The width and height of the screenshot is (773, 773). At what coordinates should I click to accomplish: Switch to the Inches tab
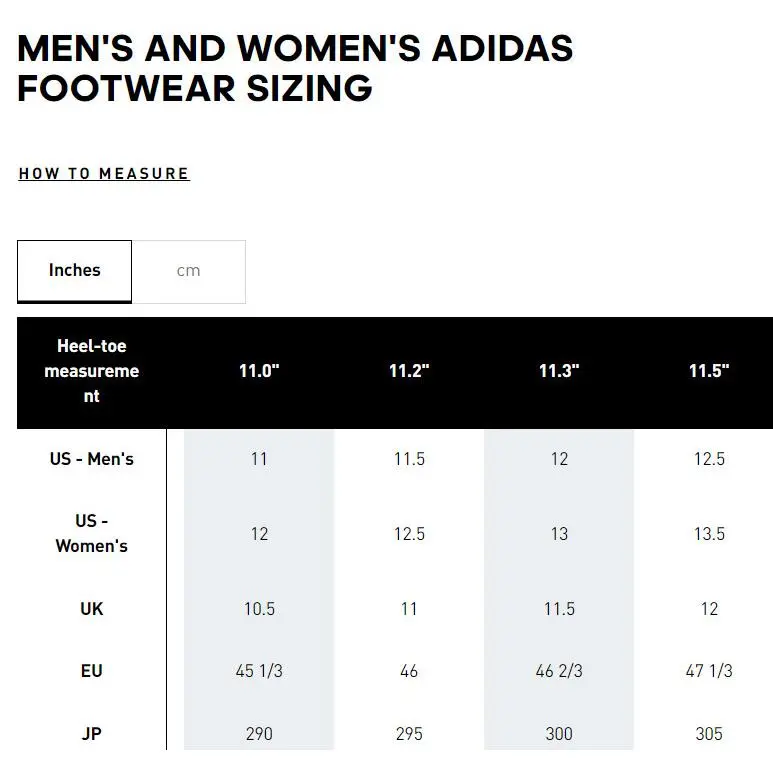coord(74,271)
